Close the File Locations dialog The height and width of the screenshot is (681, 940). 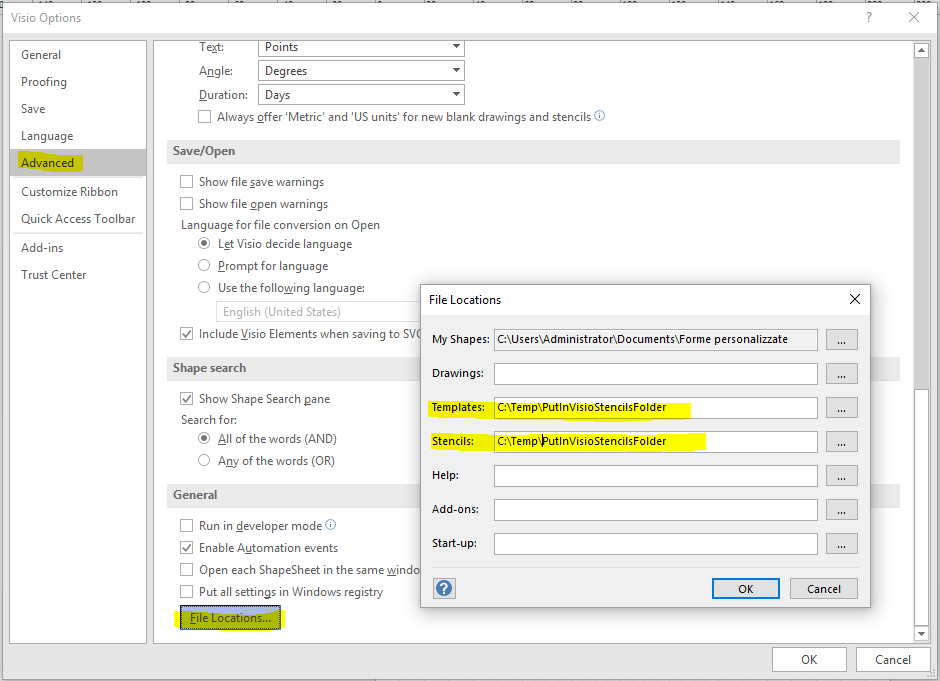[x=855, y=299]
